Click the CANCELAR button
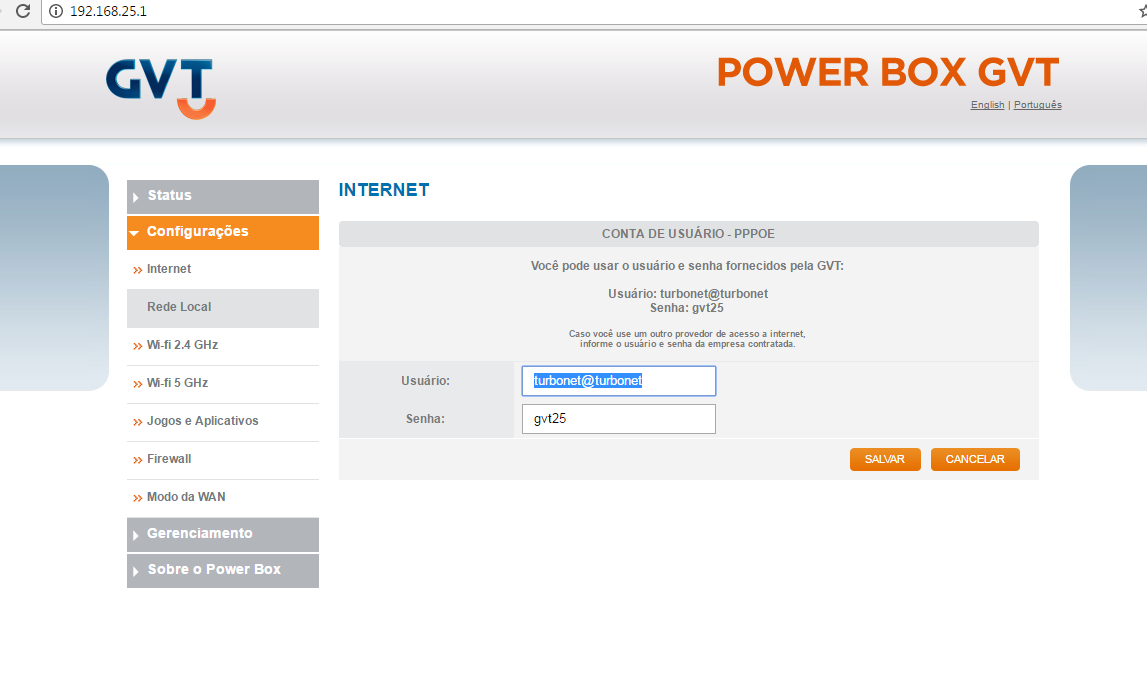 coord(974,460)
